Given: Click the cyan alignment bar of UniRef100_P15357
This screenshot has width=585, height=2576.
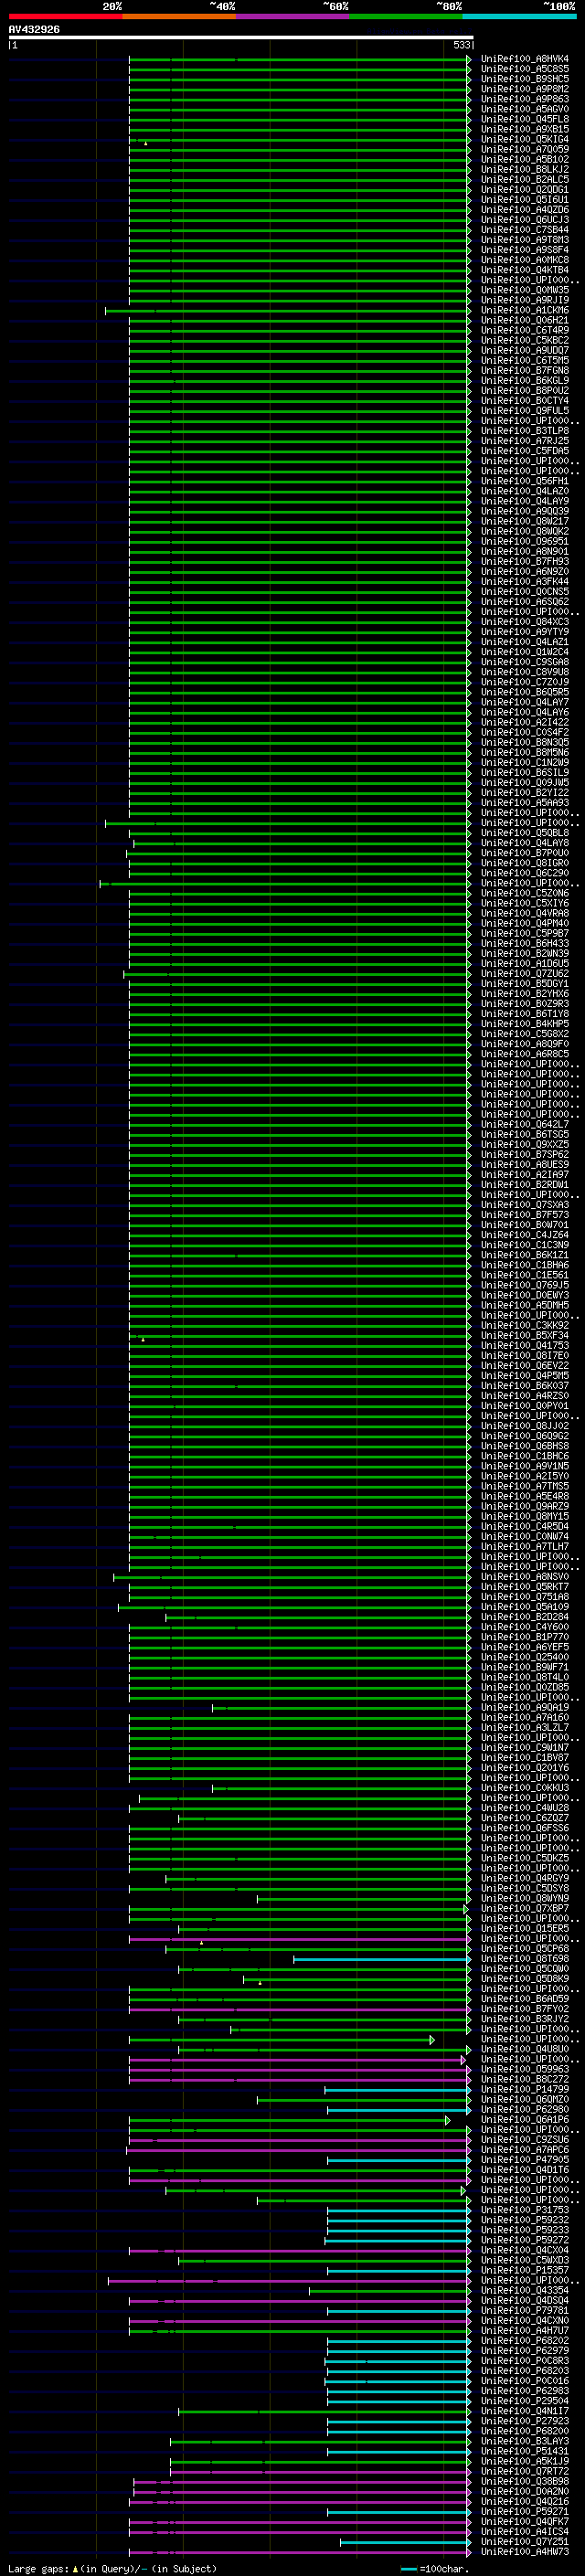Looking at the screenshot, I should [x=399, y=2270].
